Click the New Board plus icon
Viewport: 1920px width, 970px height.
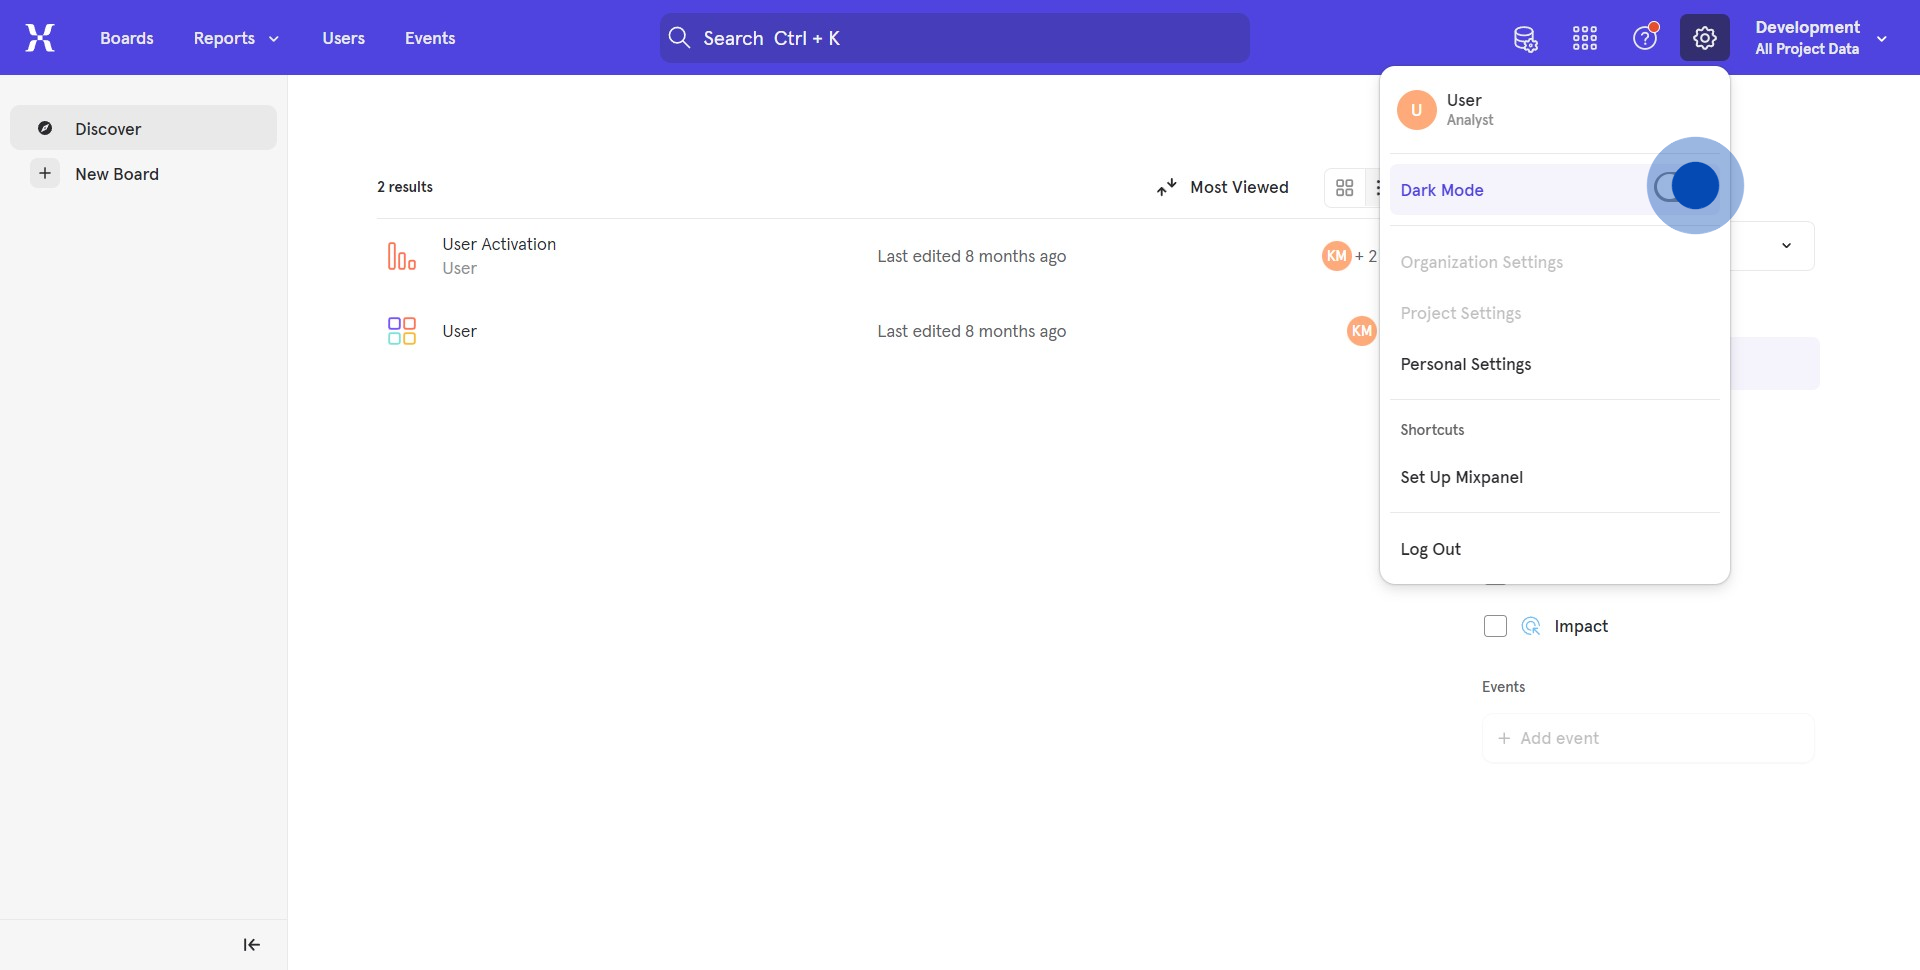click(x=45, y=173)
